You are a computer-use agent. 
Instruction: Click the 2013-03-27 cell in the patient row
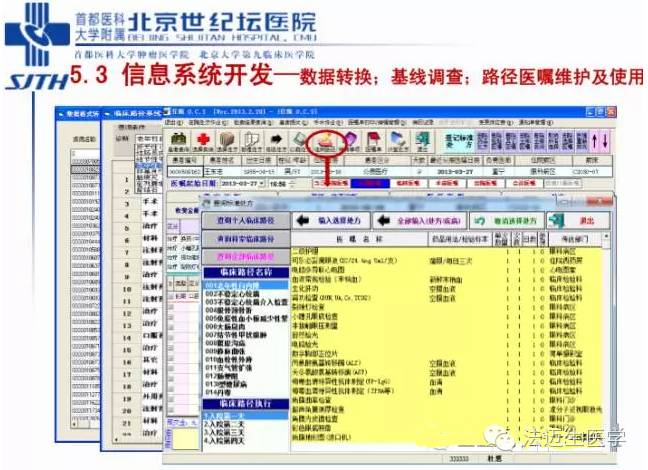coord(455,172)
